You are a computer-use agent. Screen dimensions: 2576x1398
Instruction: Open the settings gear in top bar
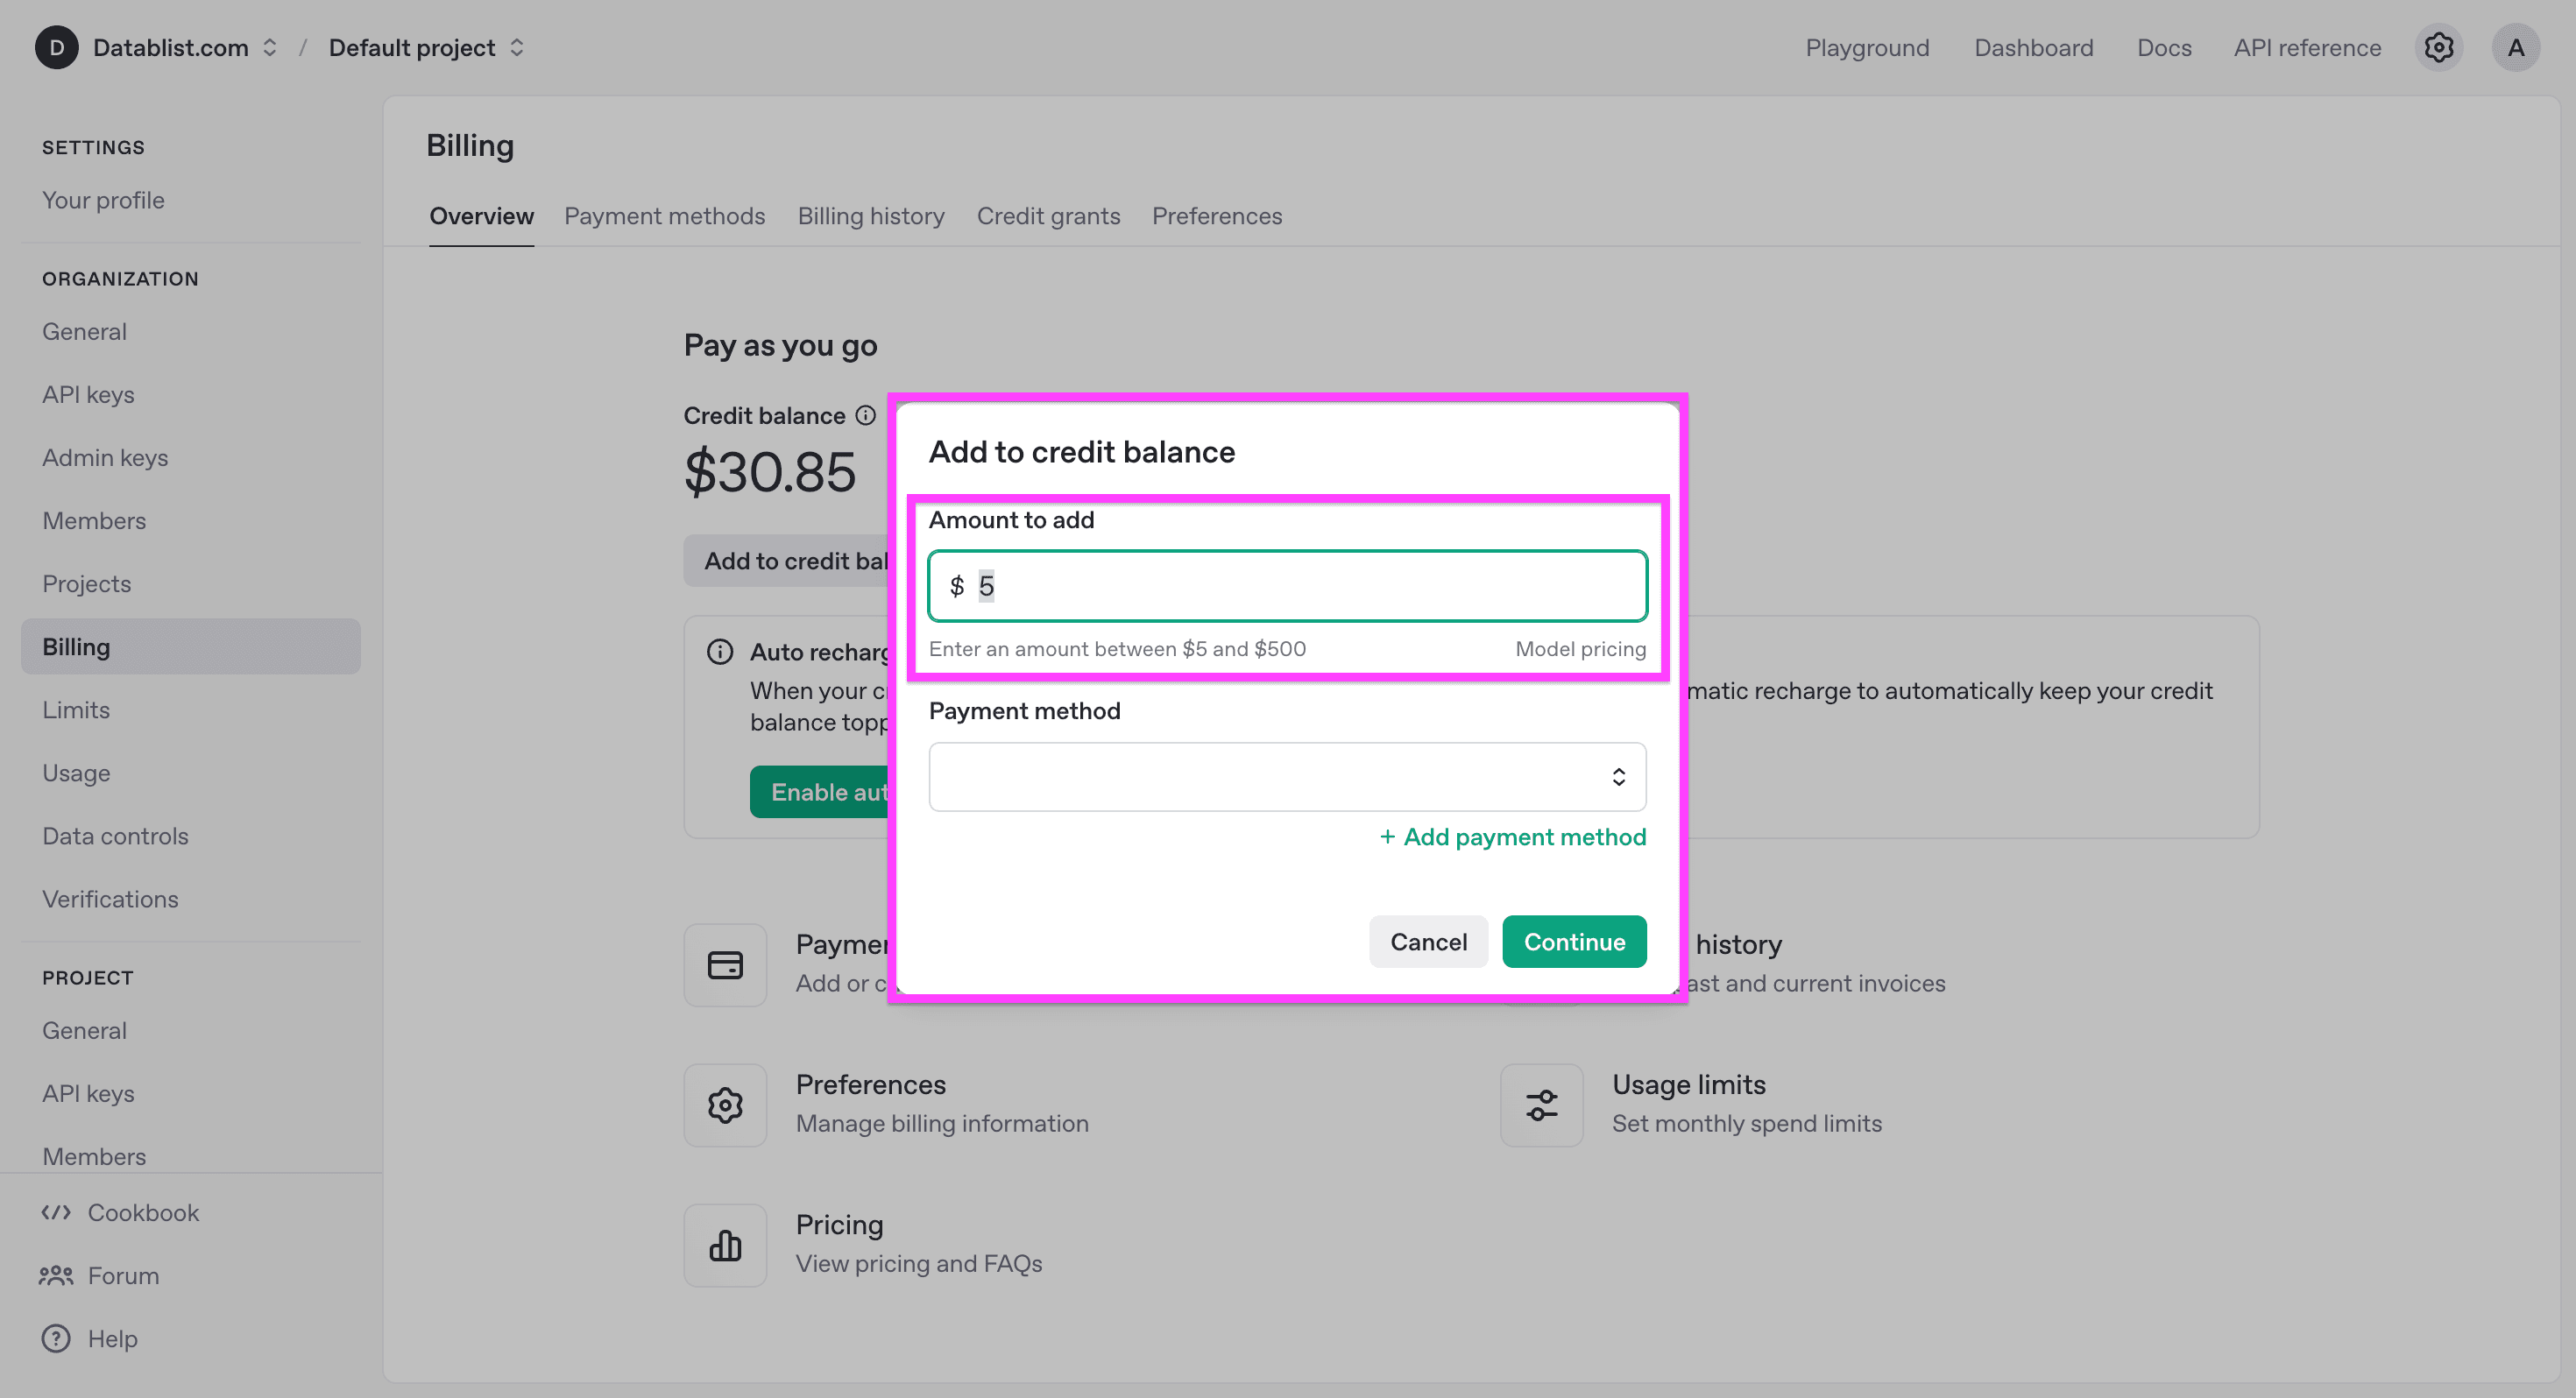coord(2438,47)
